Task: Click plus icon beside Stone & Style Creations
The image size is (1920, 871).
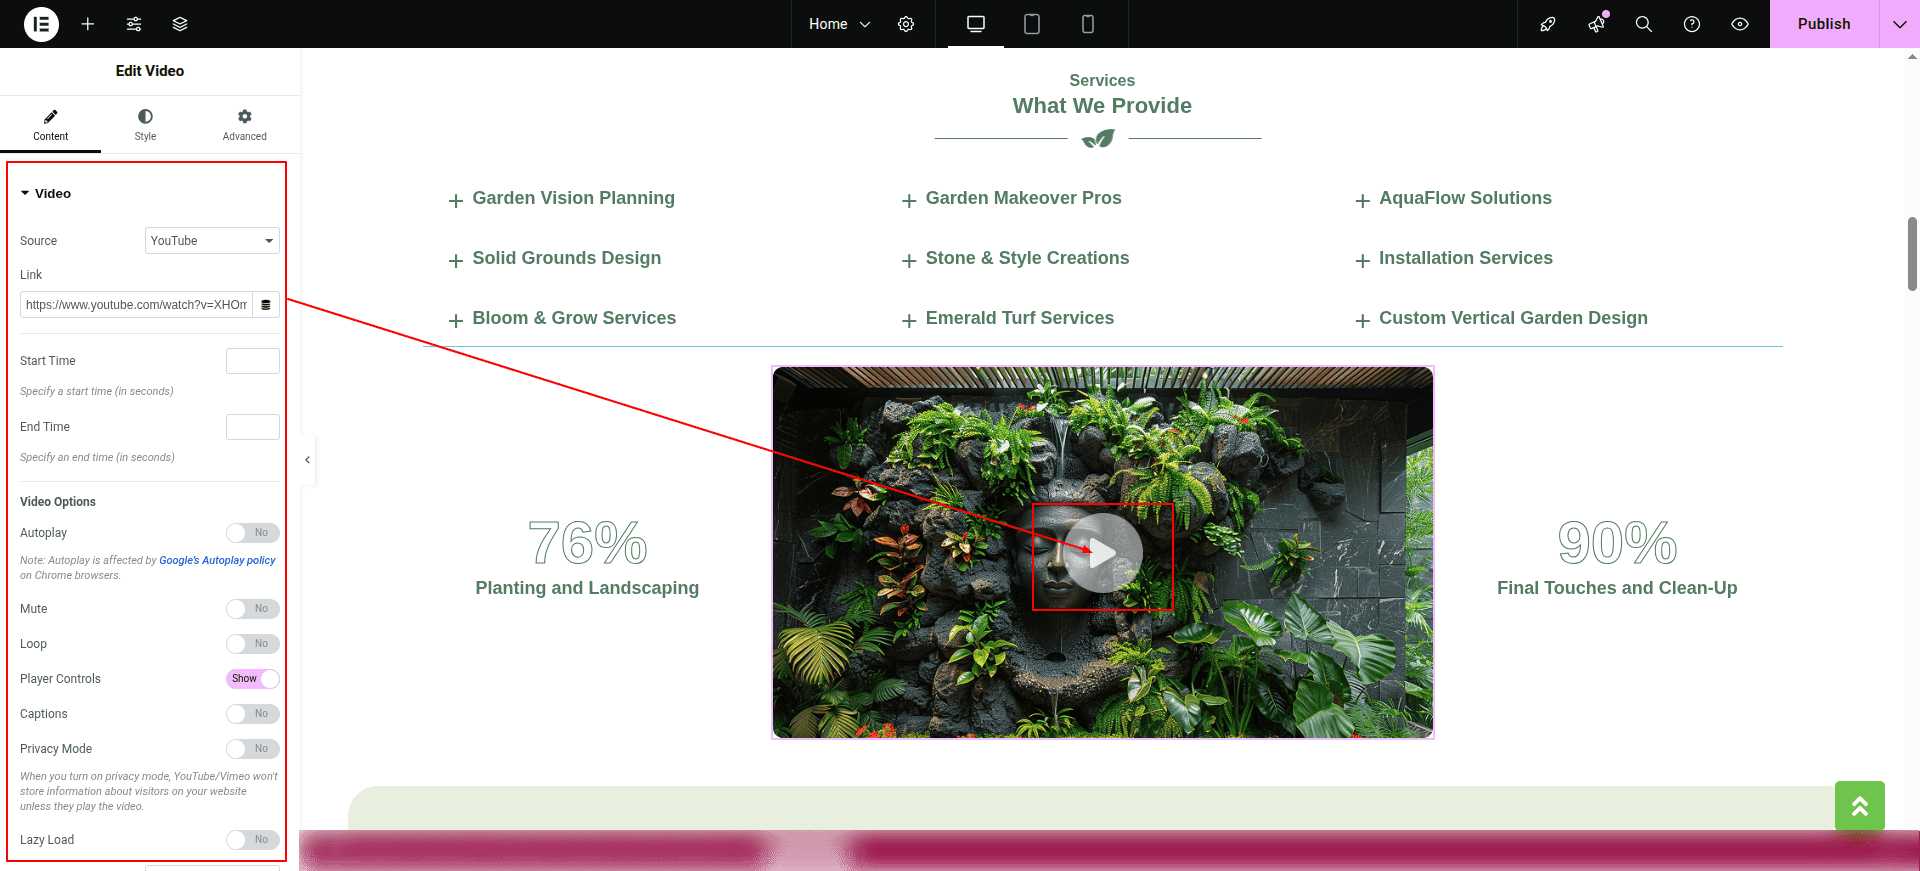Action: pos(909,261)
